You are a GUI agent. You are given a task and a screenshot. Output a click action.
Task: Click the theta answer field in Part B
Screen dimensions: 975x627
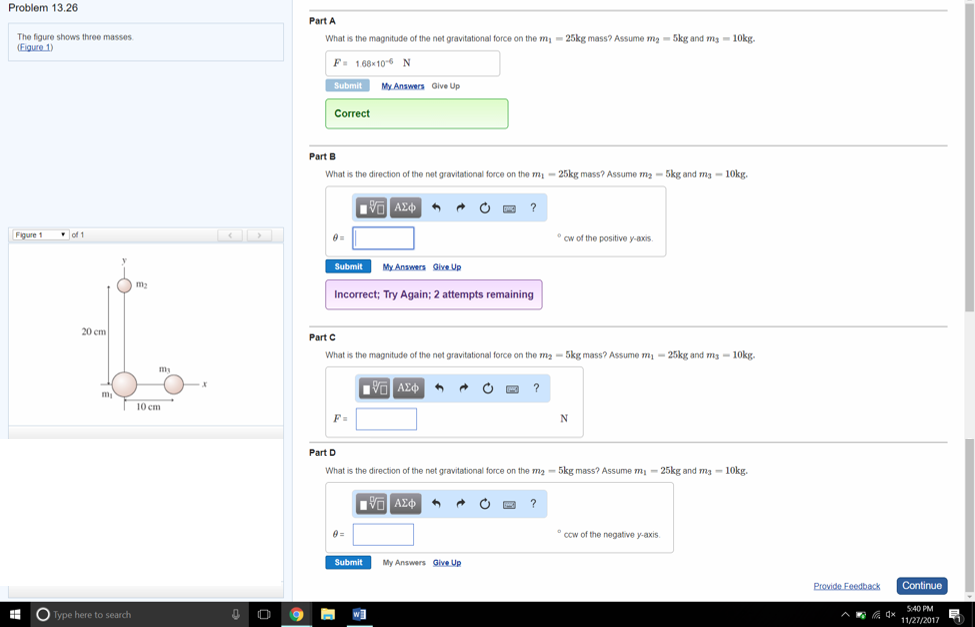point(383,238)
